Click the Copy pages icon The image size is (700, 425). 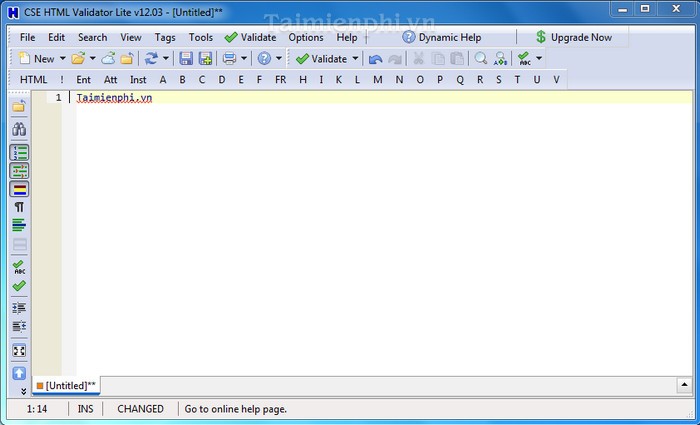[x=439, y=58]
